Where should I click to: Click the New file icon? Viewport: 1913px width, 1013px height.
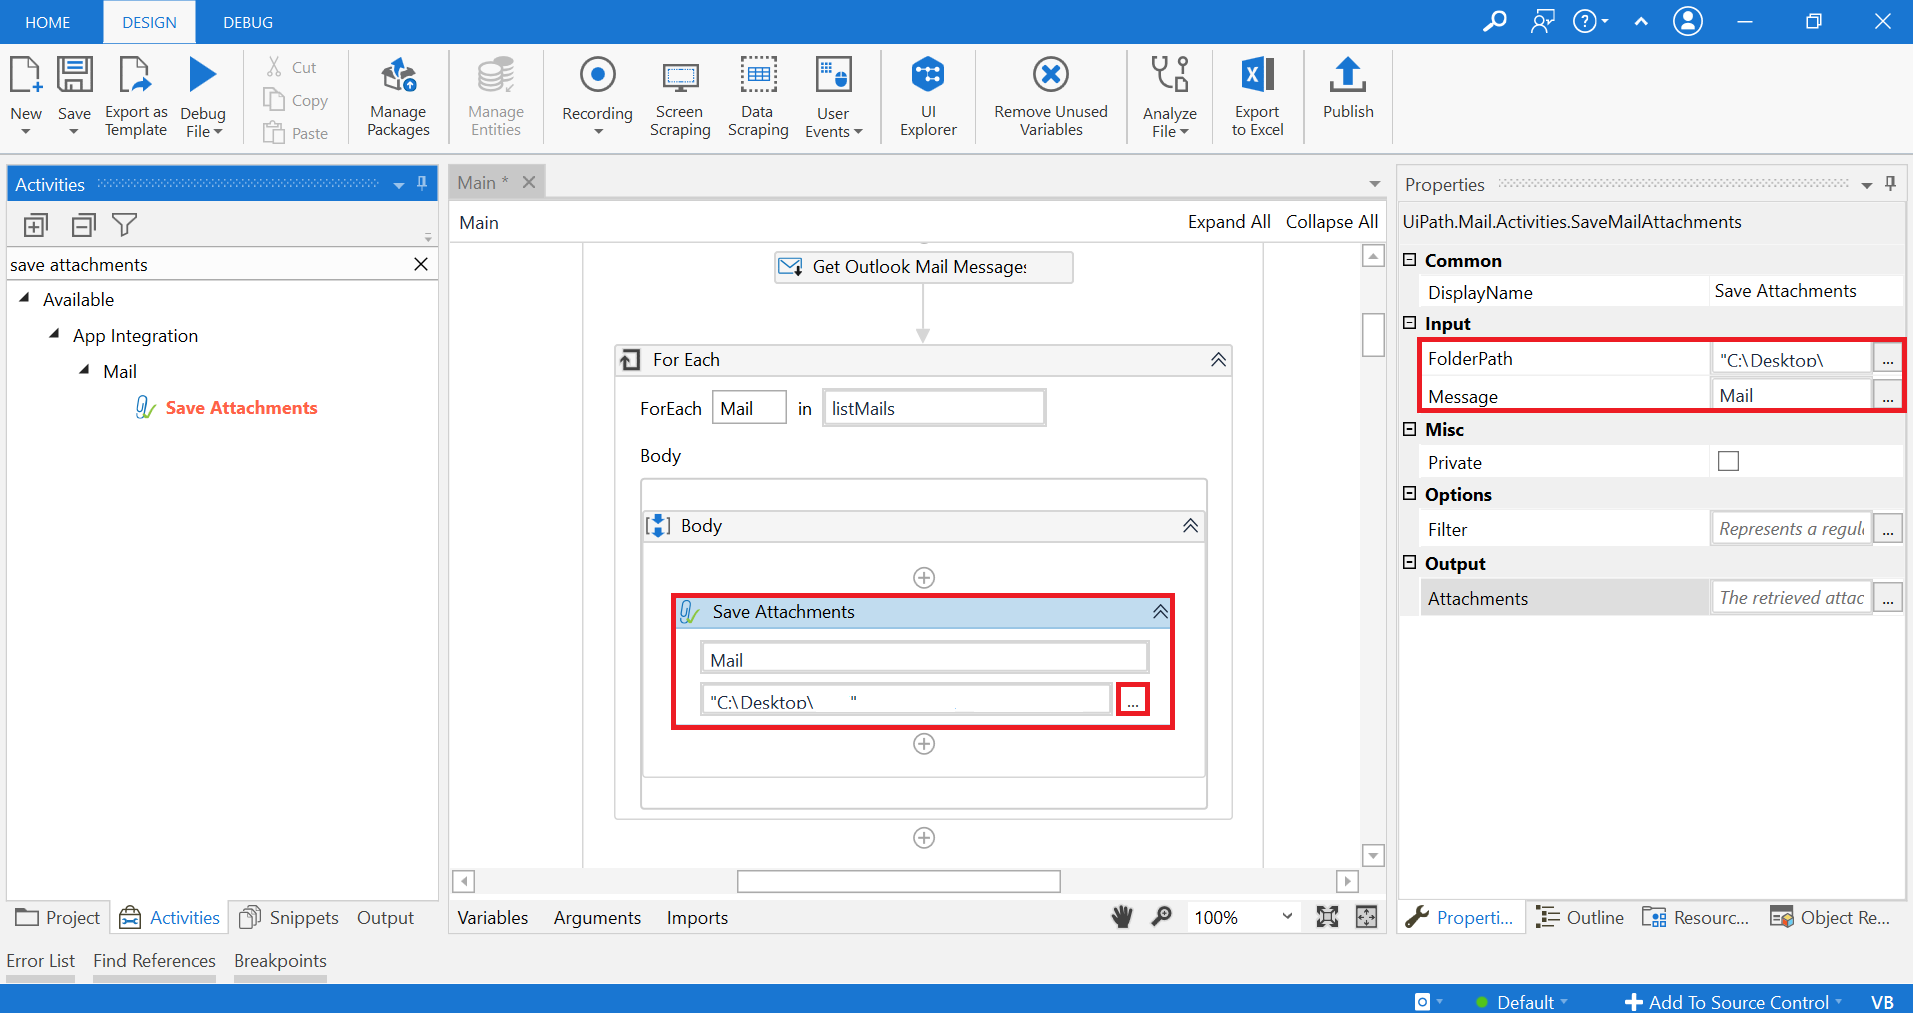pos(25,75)
